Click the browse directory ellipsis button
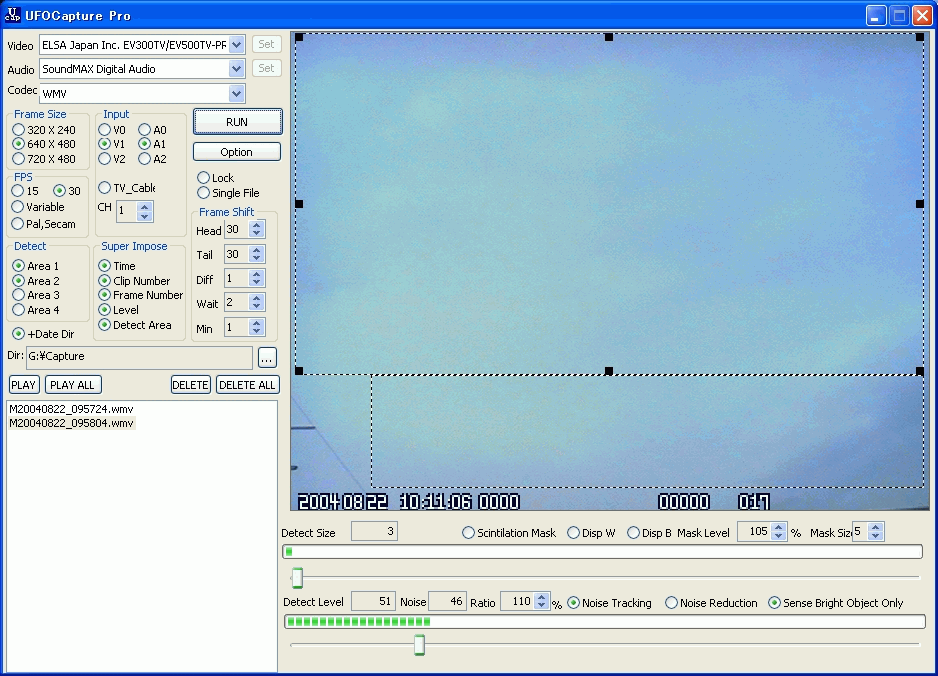938x676 pixels. [267, 357]
